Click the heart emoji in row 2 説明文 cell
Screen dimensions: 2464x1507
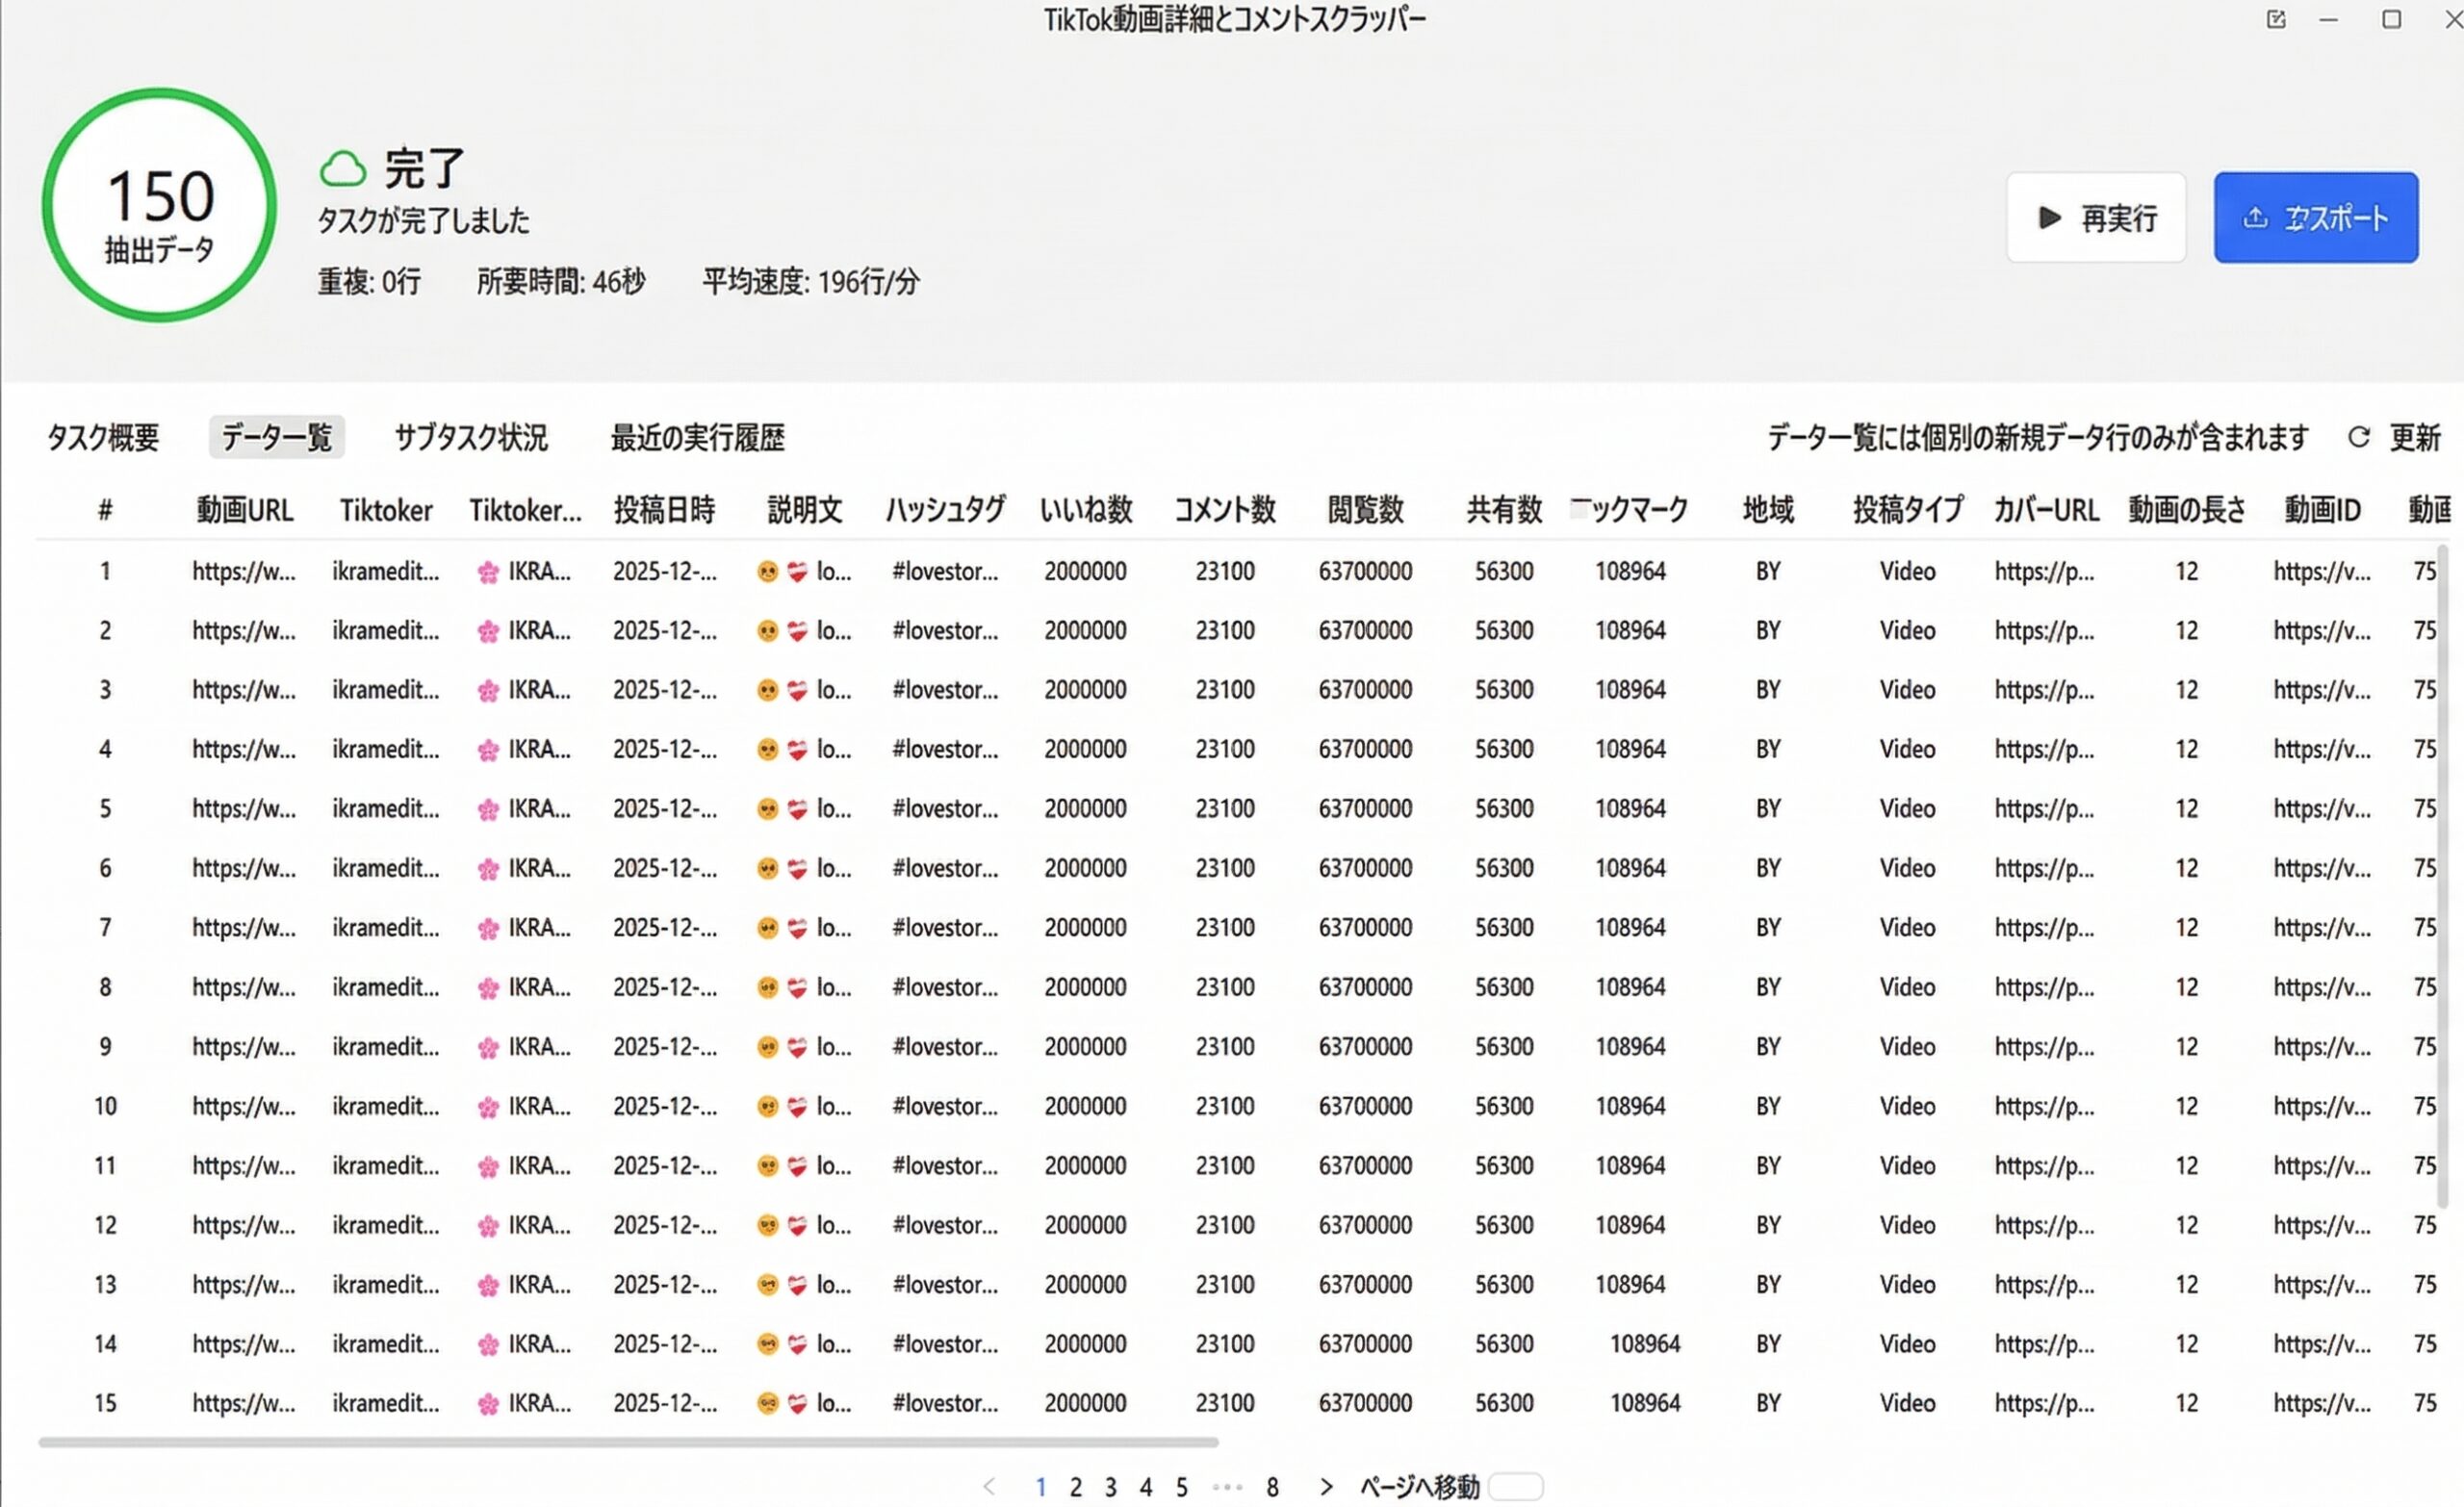tap(796, 630)
